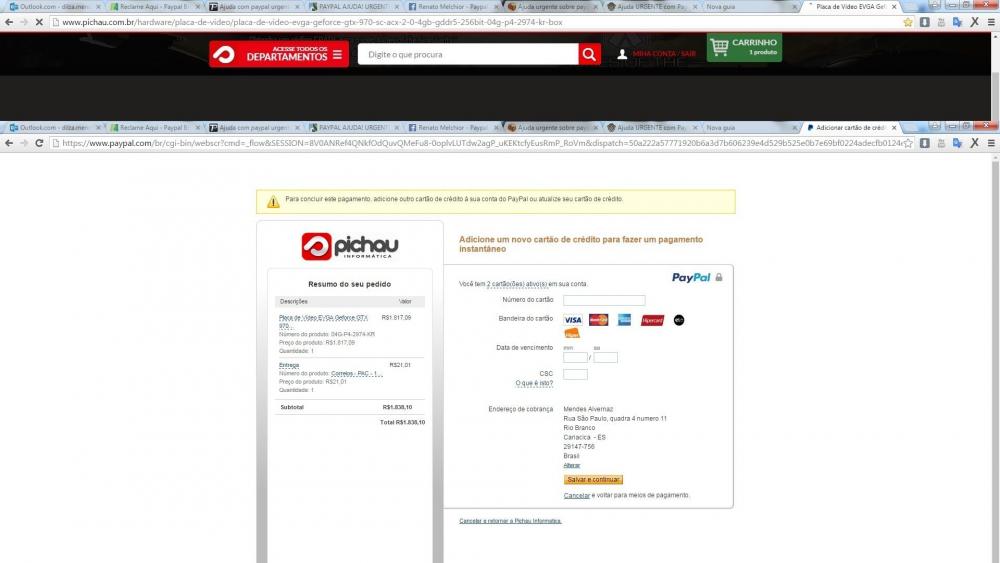Image resolution: width=1000 pixels, height=563 pixels.
Task: Open the 'Placa de Video EVGA Geforce GTX' product link
Action: (x=323, y=321)
